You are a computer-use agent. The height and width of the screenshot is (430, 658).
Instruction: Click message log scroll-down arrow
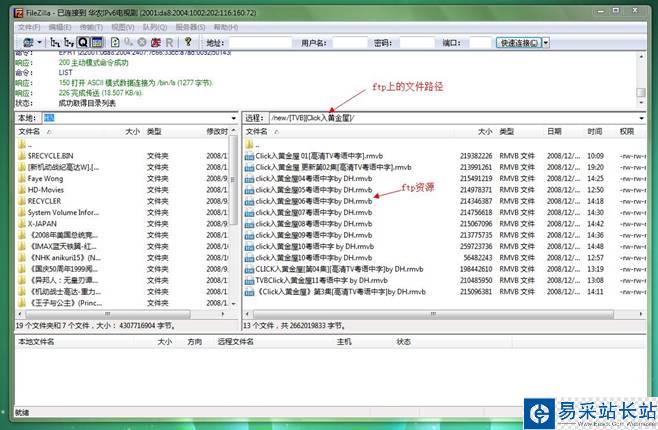click(641, 103)
